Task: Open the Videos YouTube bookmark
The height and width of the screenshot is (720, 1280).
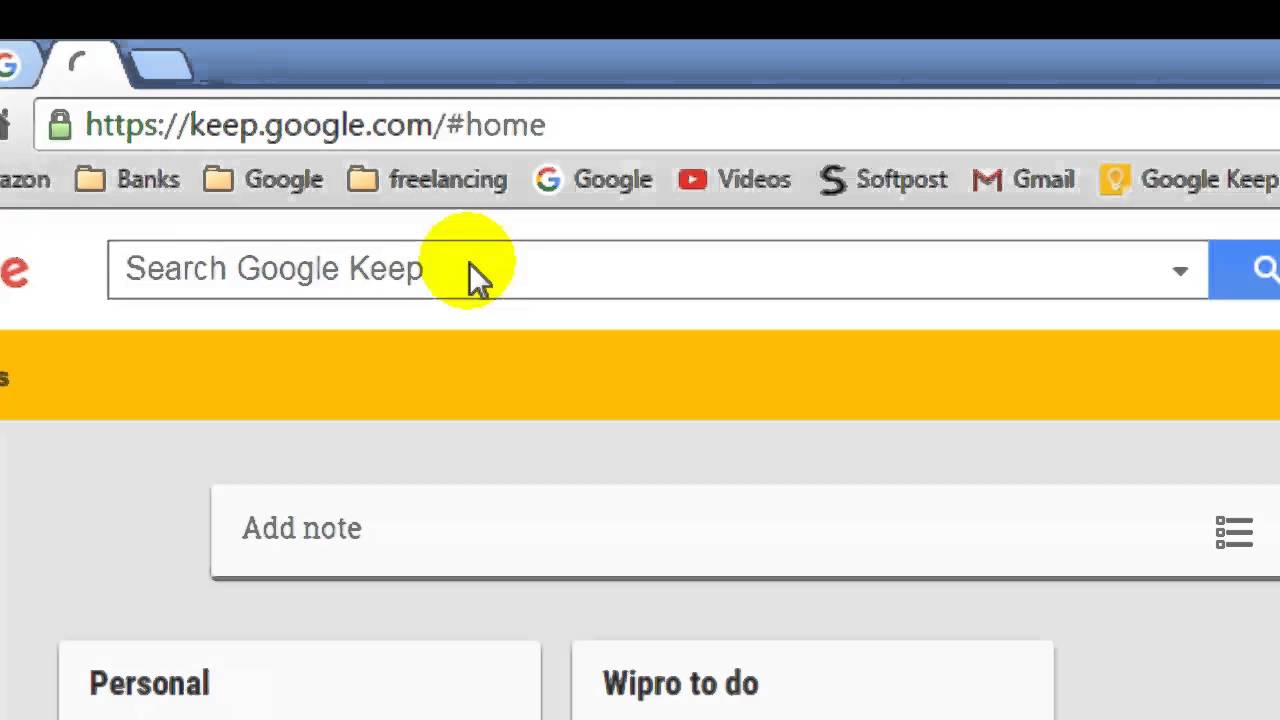Action: click(x=734, y=180)
